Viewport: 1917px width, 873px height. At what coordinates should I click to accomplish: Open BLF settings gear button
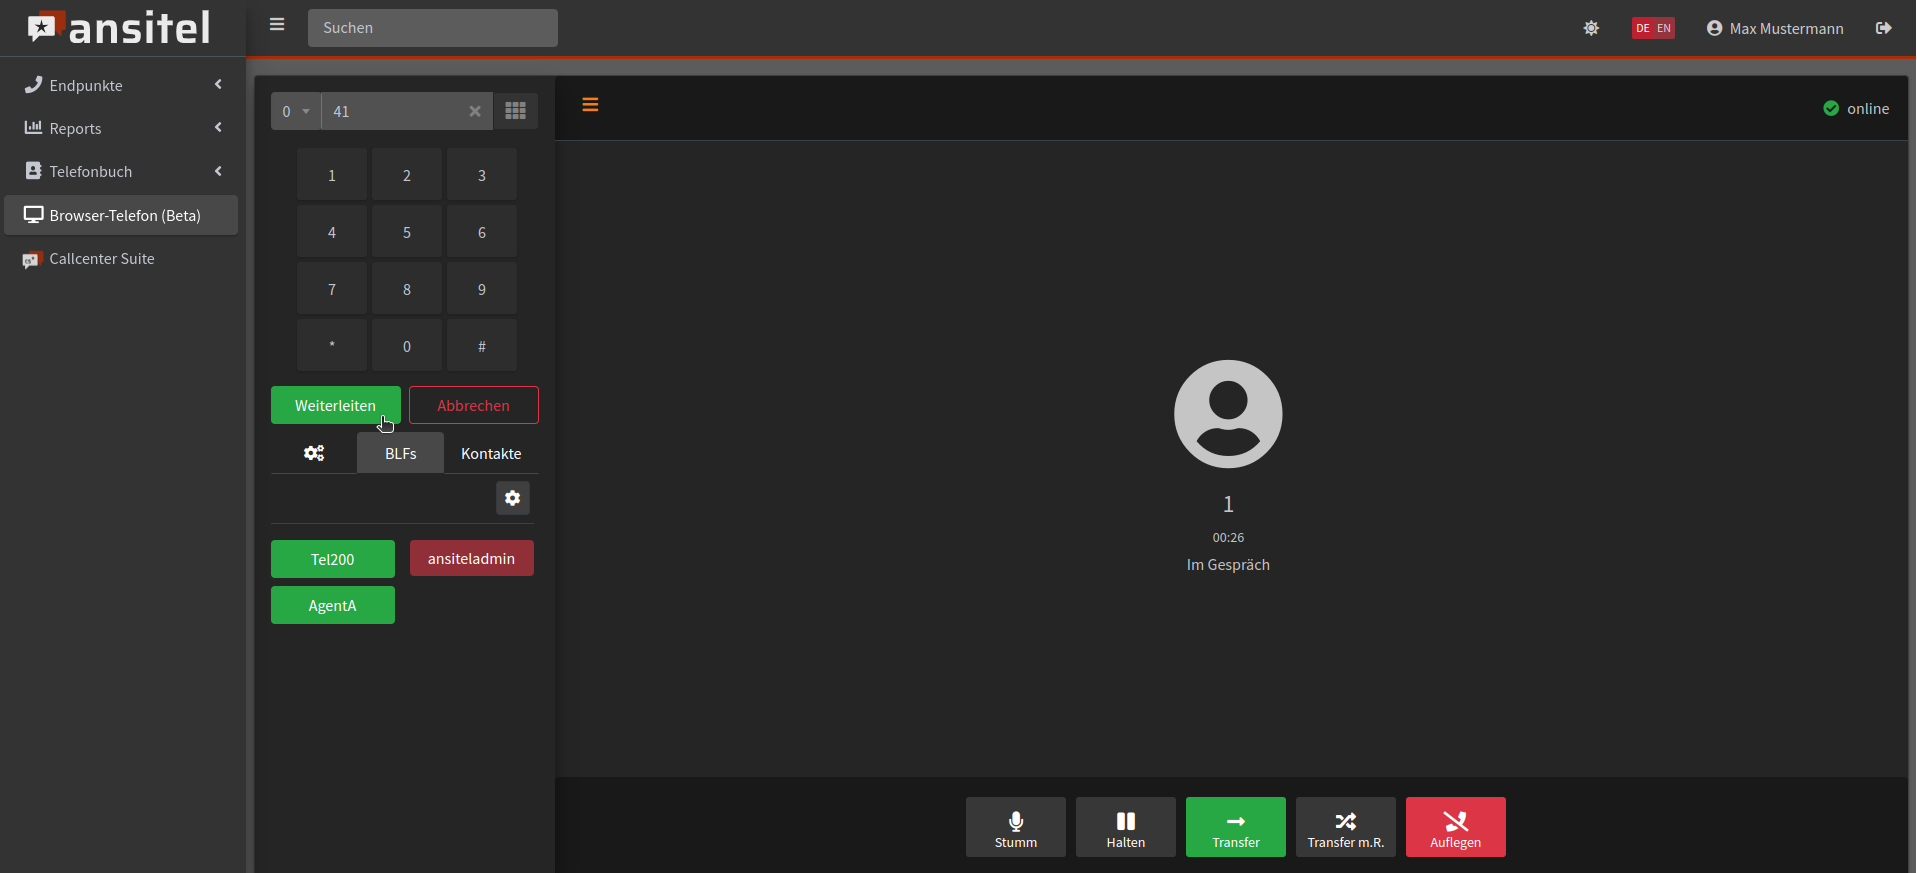[x=512, y=498]
